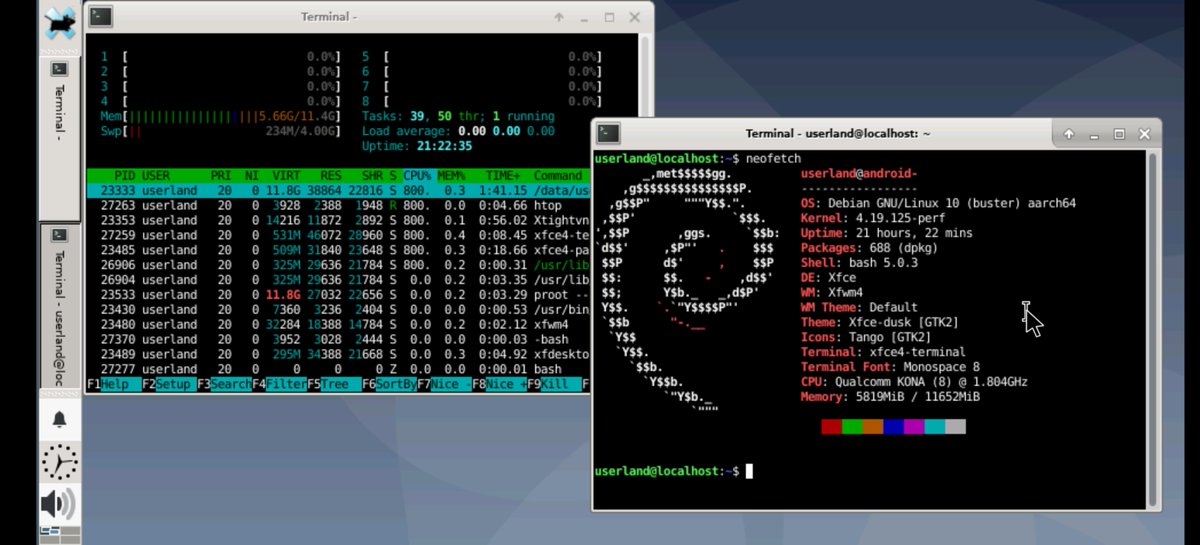Screen dimensions: 1200x545
Task: Click the userland@localhost Terminal window title icon
Action: (x=607, y=133)
